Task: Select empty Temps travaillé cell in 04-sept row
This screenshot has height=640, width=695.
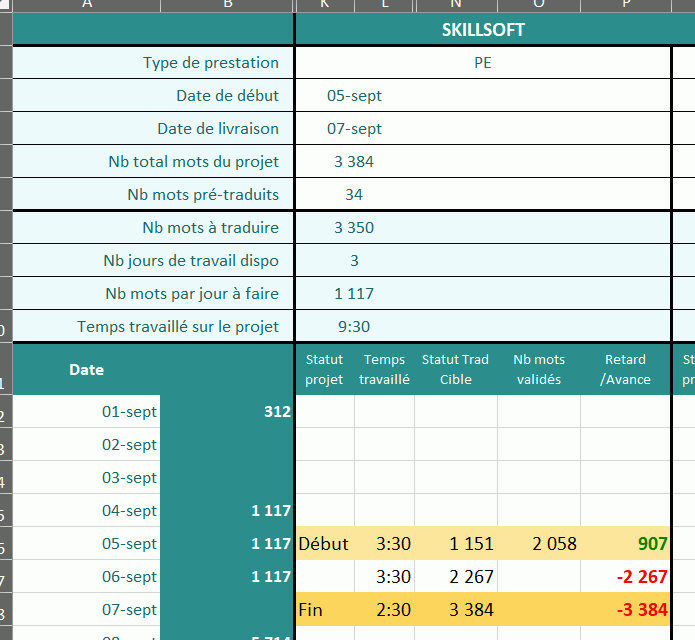Action: [384, 511]
